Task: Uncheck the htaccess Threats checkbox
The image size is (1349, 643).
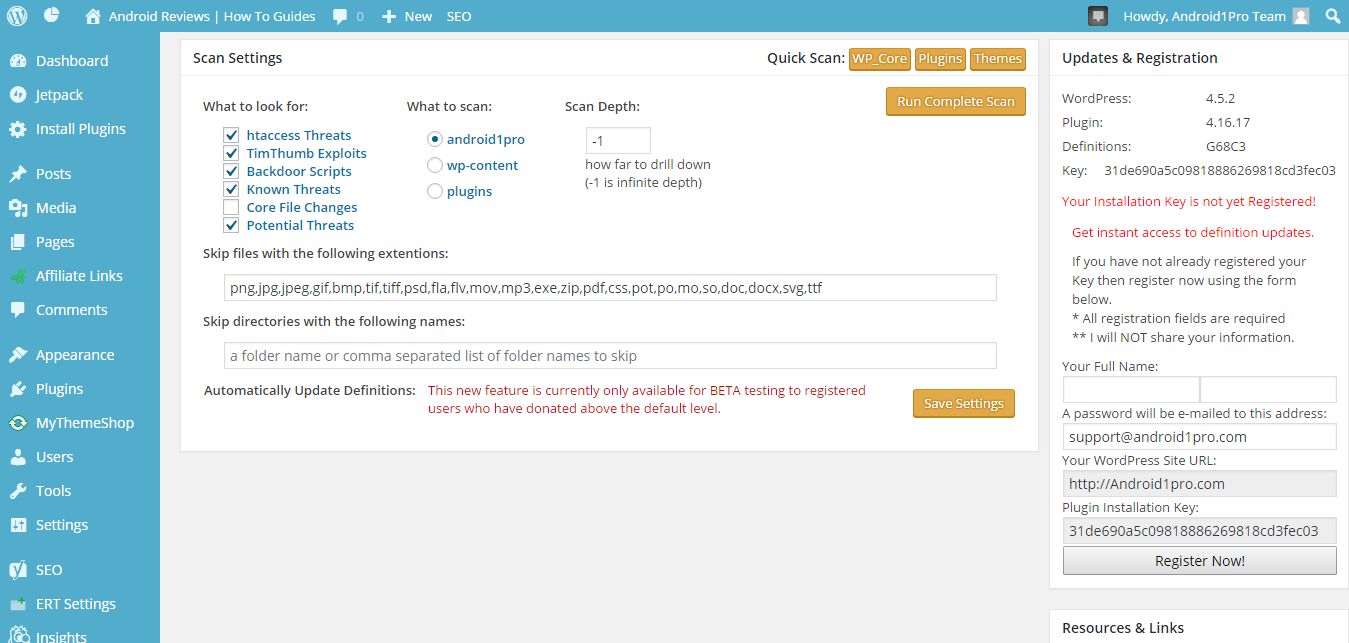Action: click(231, 135)
